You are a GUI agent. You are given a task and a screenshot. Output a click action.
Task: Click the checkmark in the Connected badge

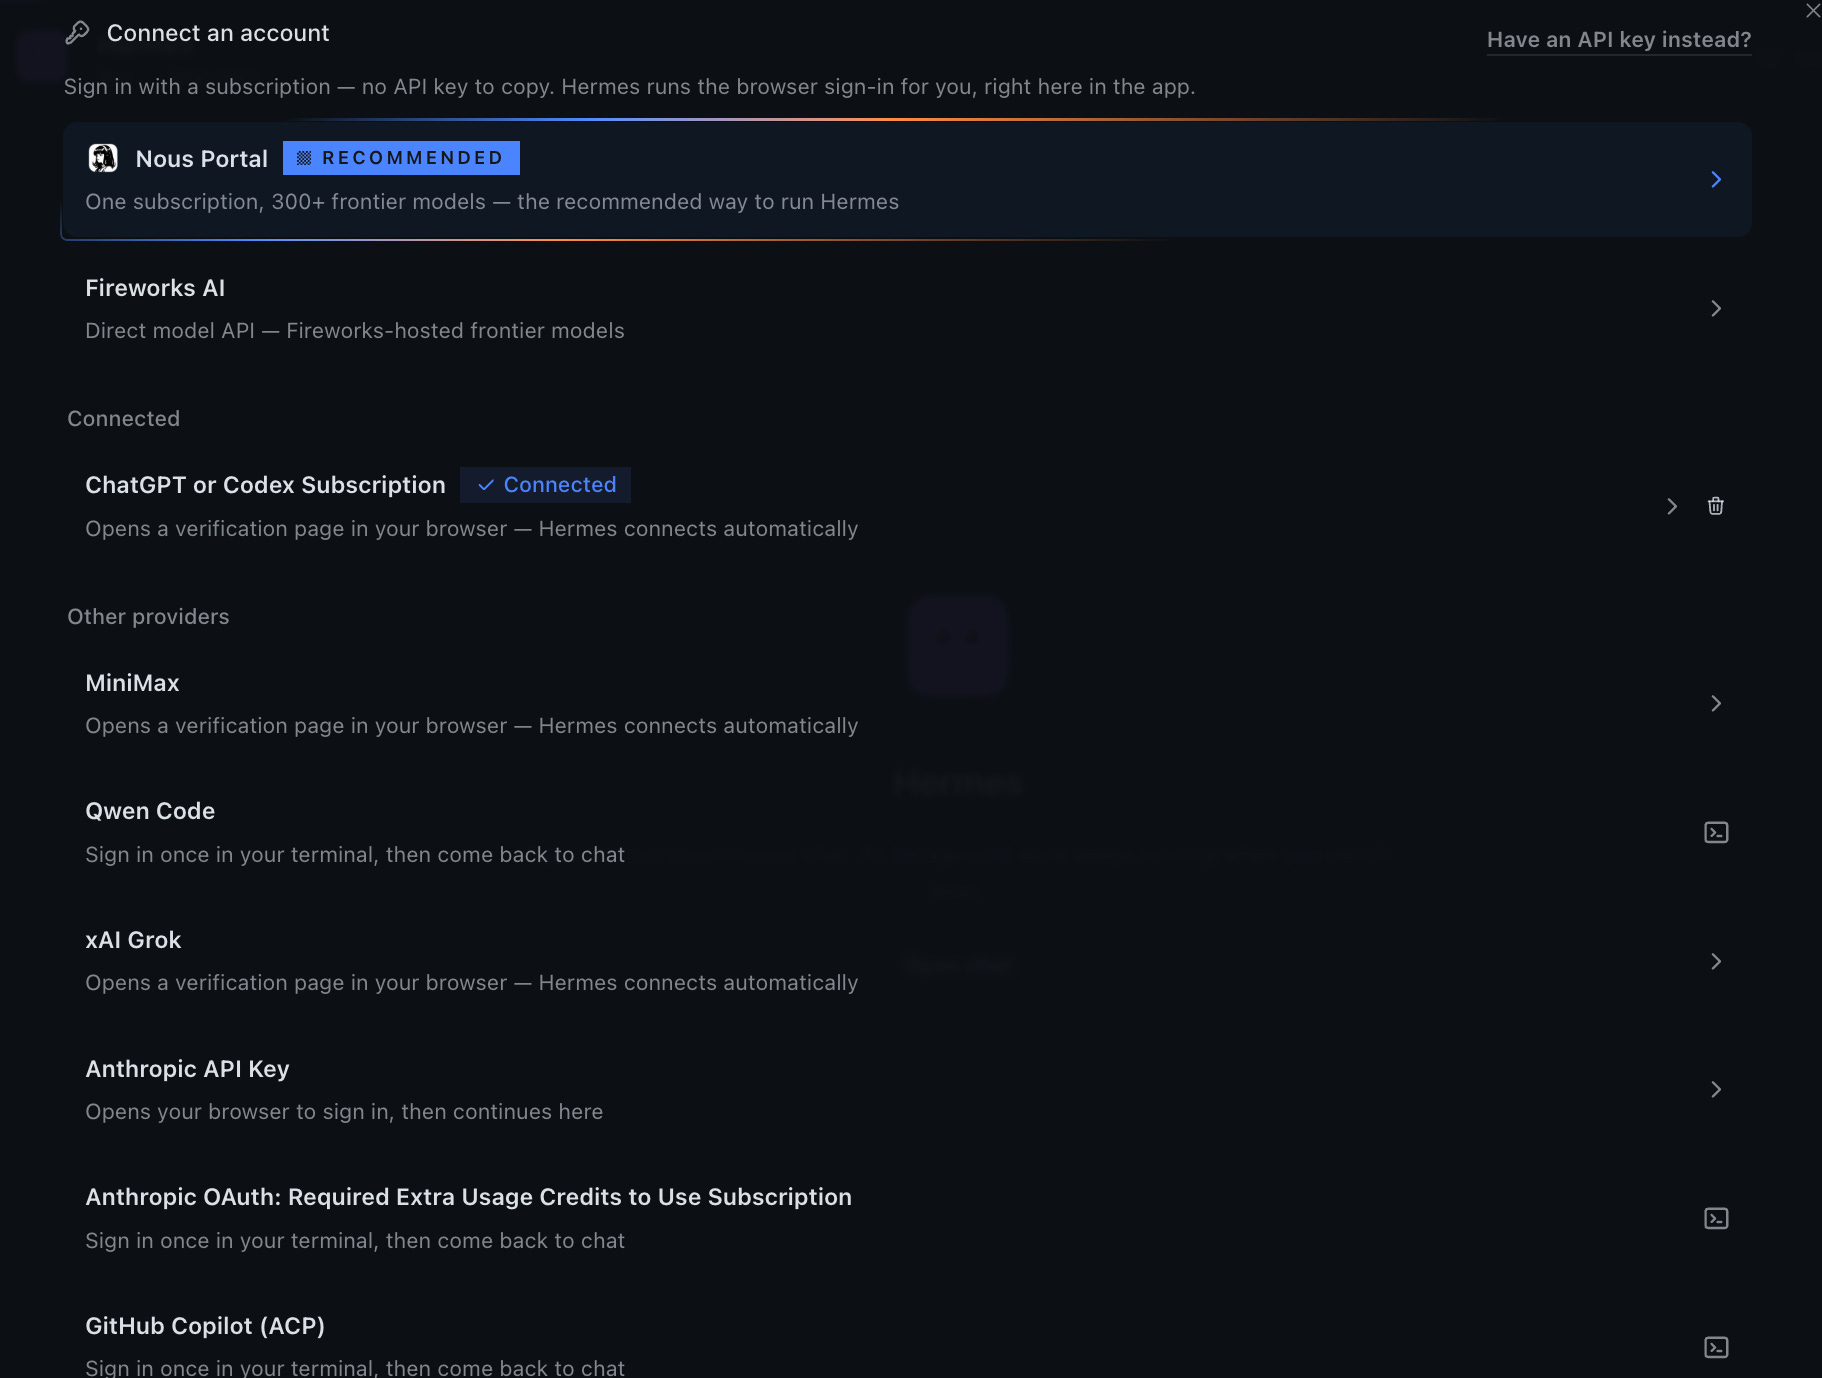[x=486, y=485]
